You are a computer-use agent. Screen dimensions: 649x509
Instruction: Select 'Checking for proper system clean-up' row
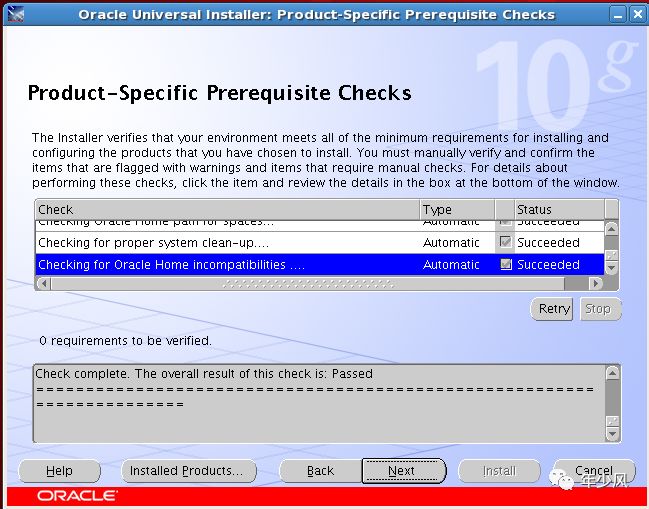pos(320,242)
